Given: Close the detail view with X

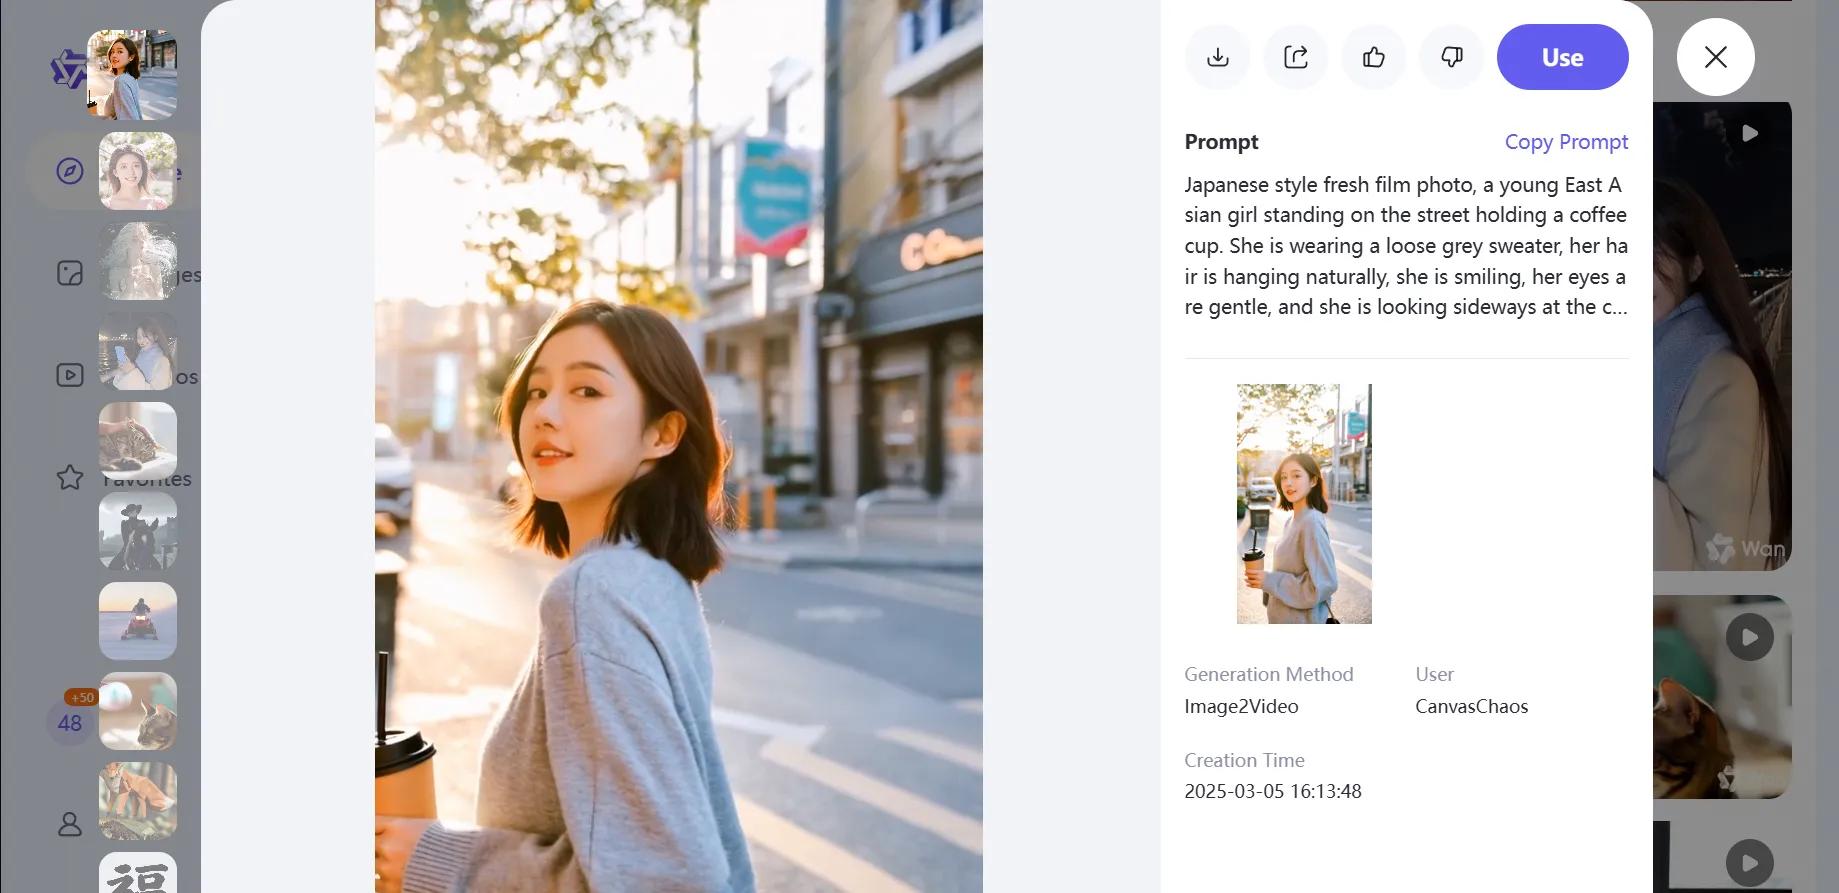Looking at the screenshot, I should click(x=1715, y=57).
